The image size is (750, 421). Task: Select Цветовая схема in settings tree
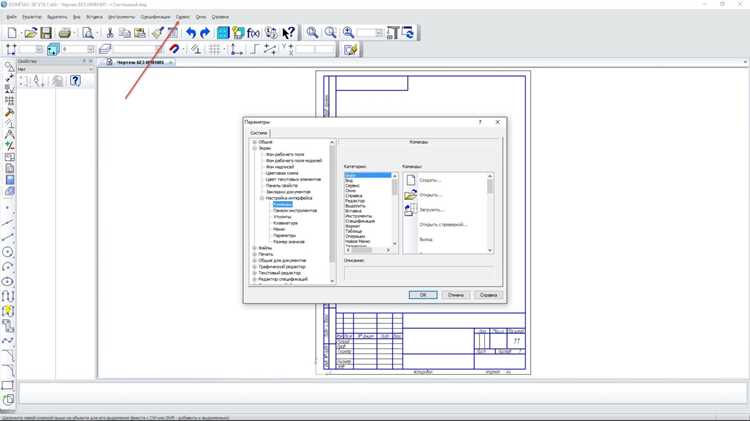point(282,173)
